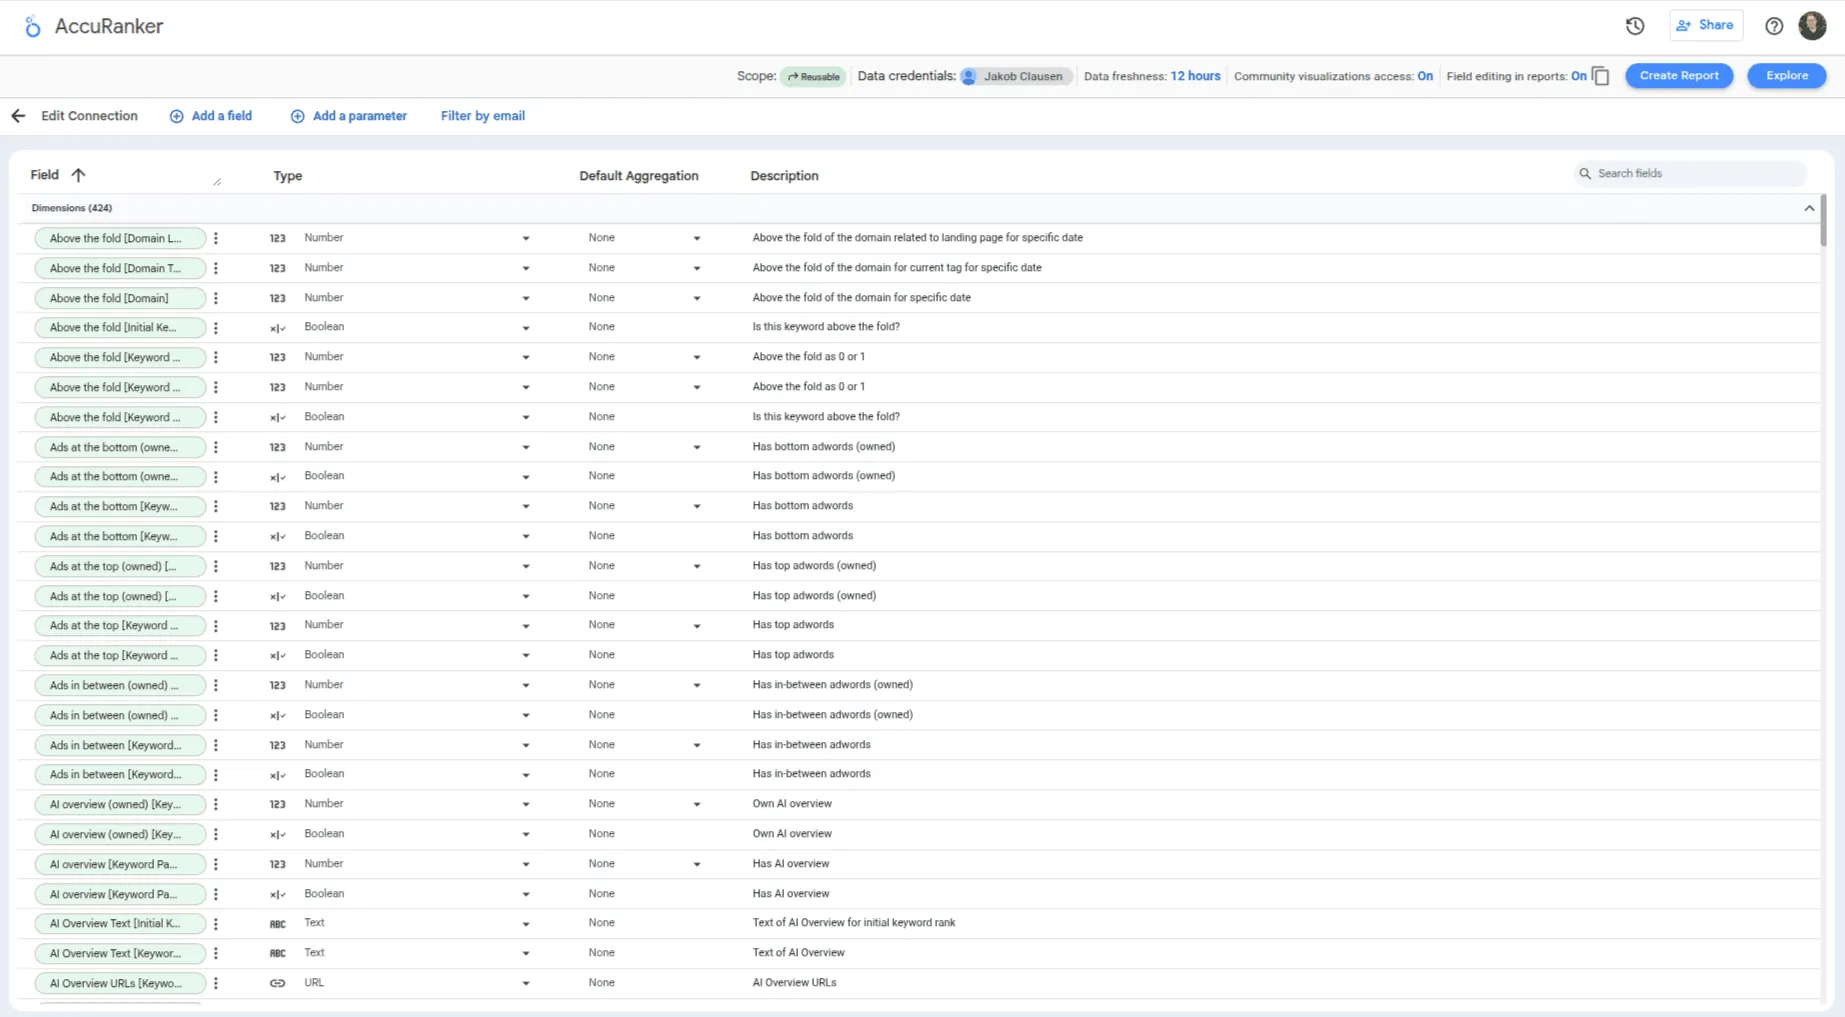Image resolution: width=1845 pixels, height=1017 pixels.
Task: Change the Data freshness 12 hours setting
Action: (1195, 76)
